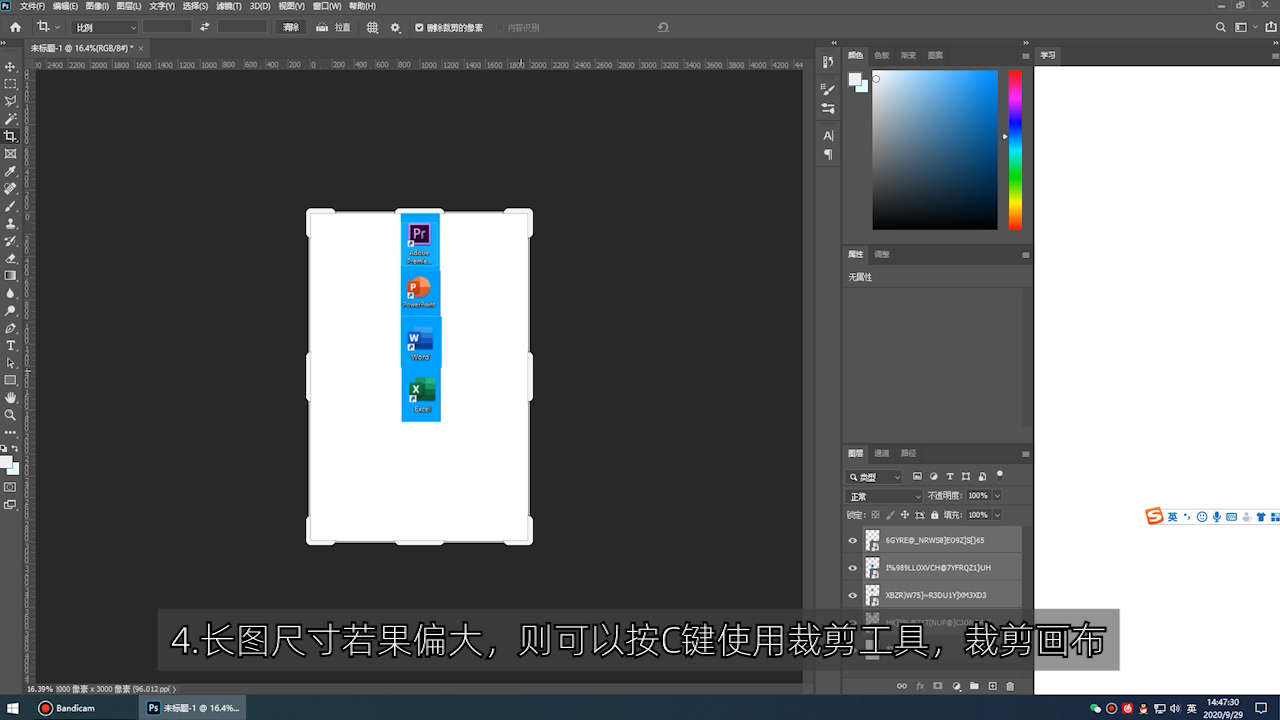The height and width of the screenshot is (720, 1280).
Task: Select the Magic Wand tool
Action: 11,119
